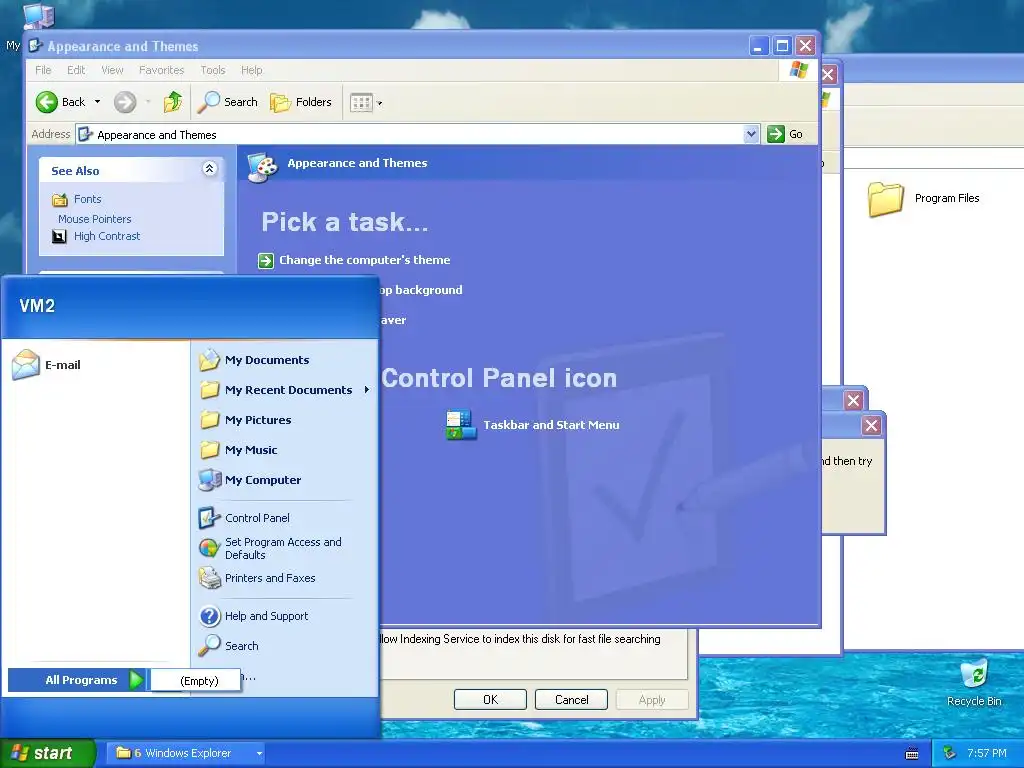Click Search in the start menu
The height and width of the screenshot is (768, 1024).
(242, 646)
